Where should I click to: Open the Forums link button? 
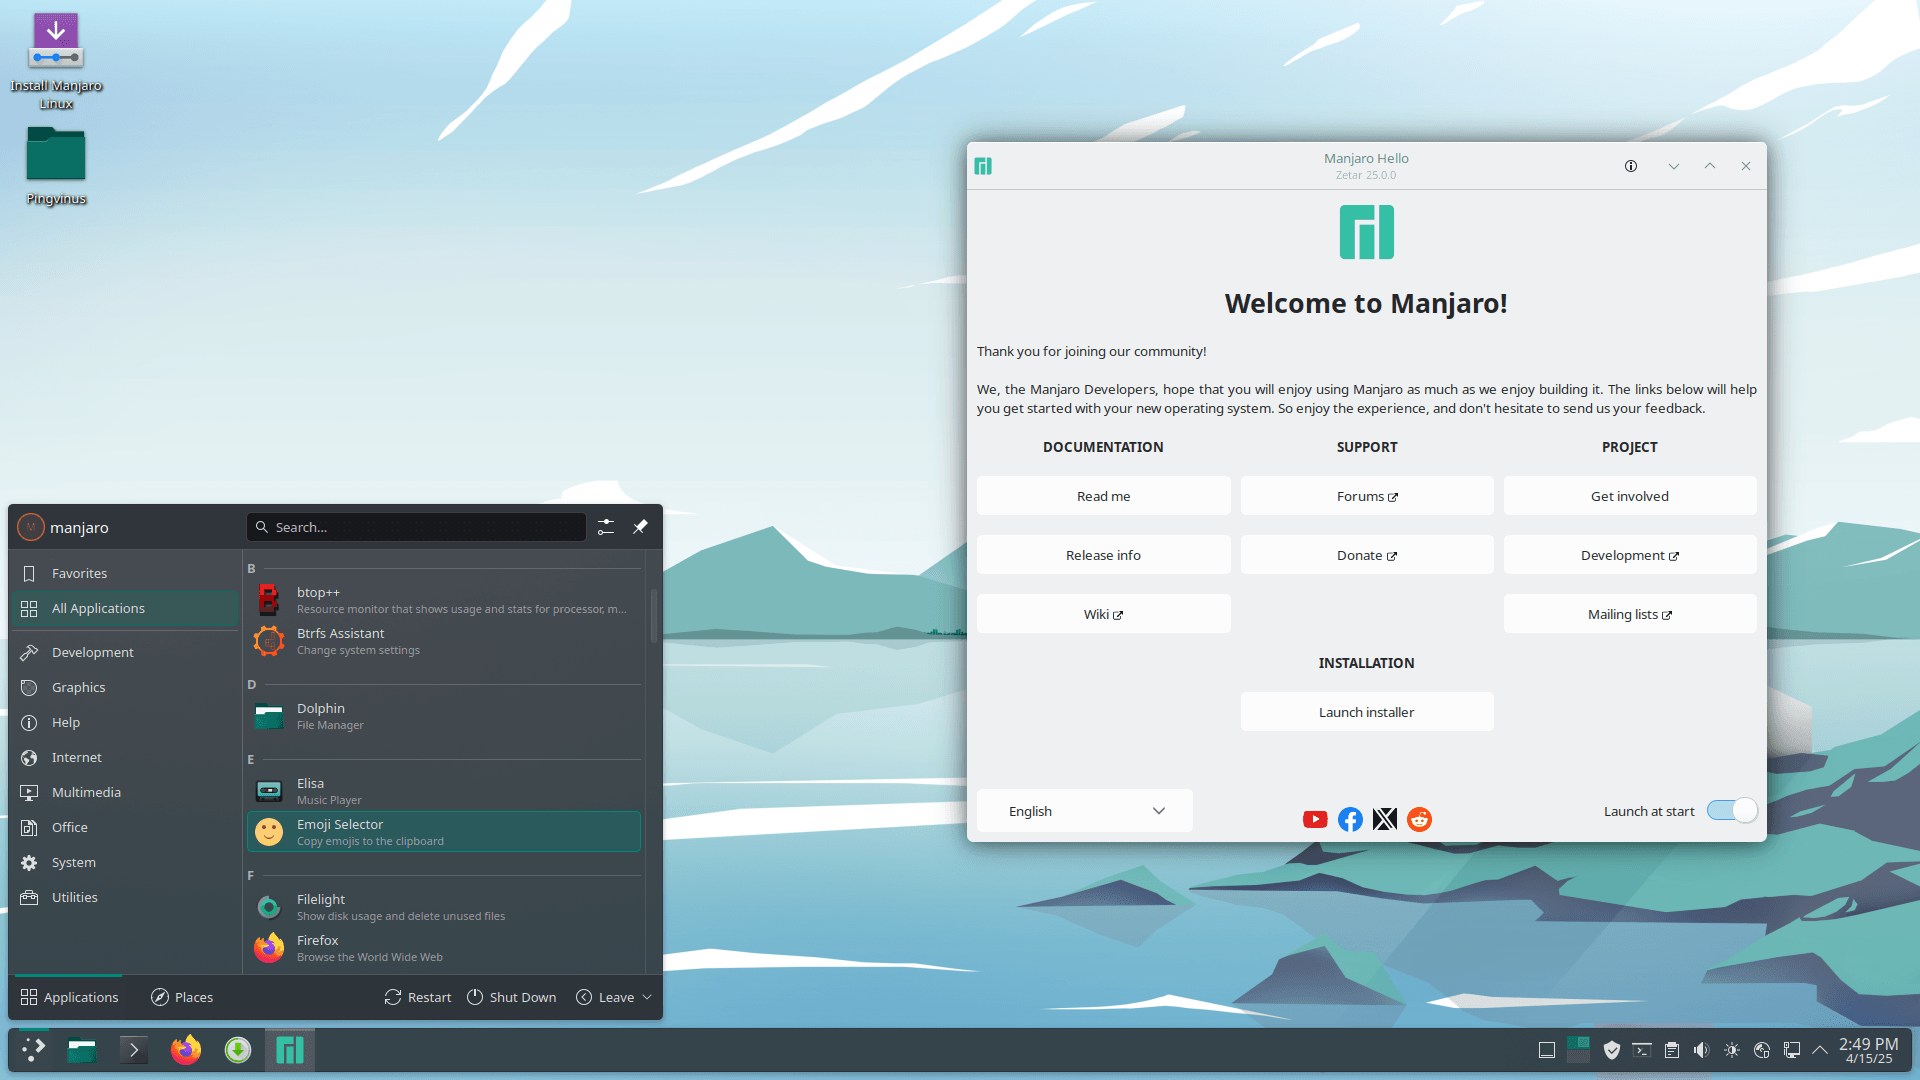(x=1367, y=496)
